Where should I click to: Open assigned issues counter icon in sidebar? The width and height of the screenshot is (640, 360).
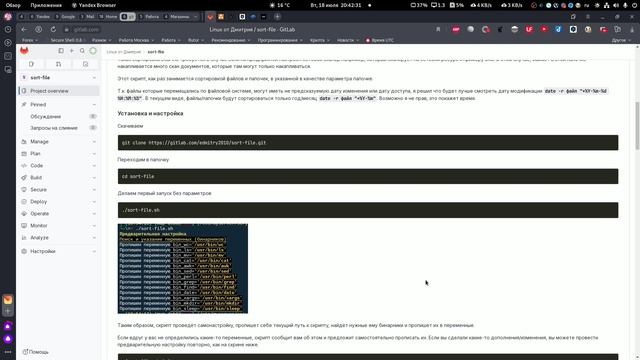pos(31,64)
